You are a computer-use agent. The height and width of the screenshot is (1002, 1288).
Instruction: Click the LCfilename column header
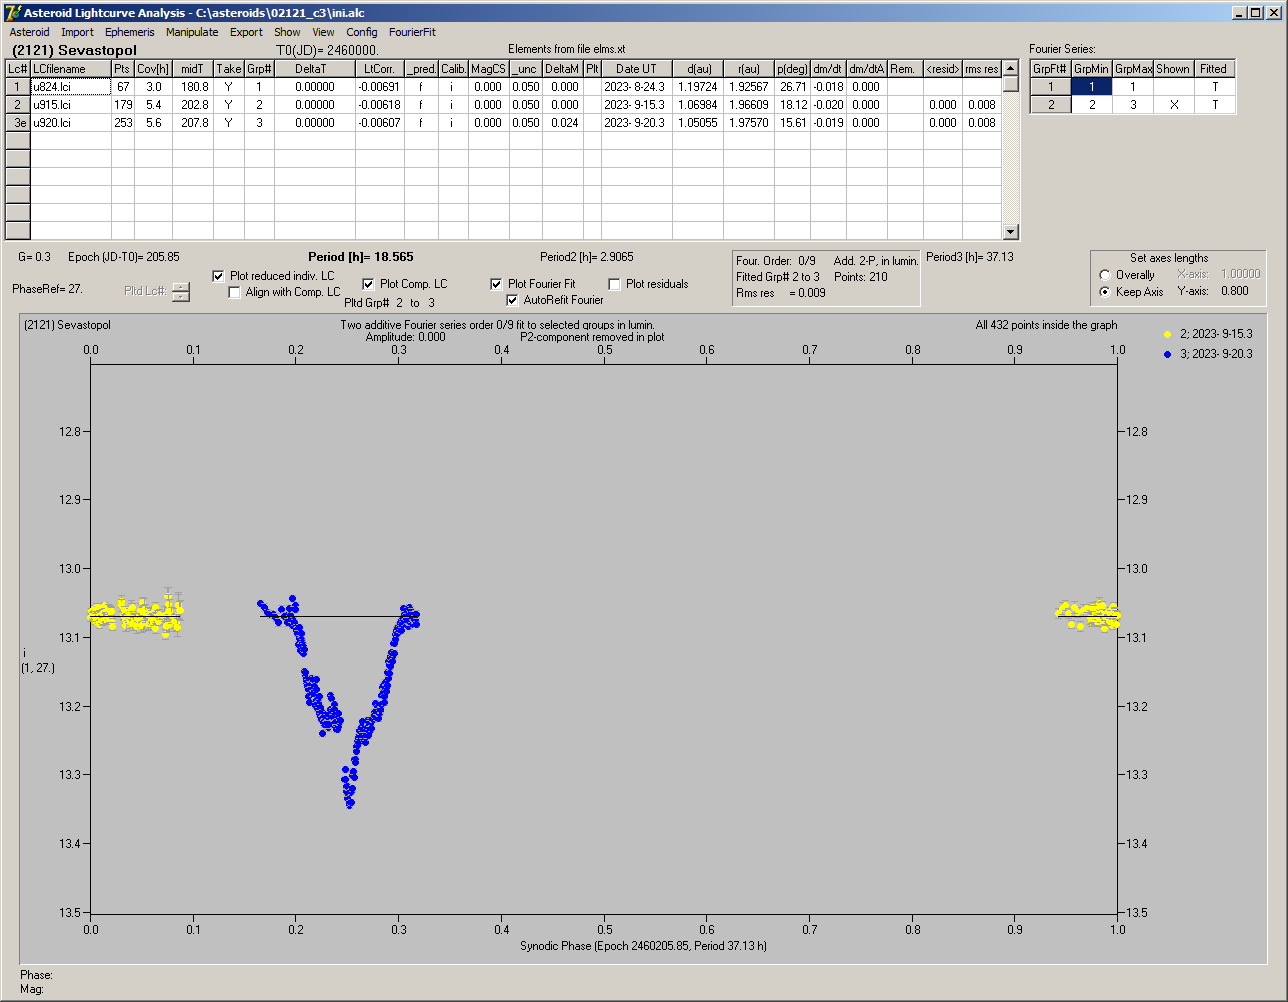click(x=71, y=69)
